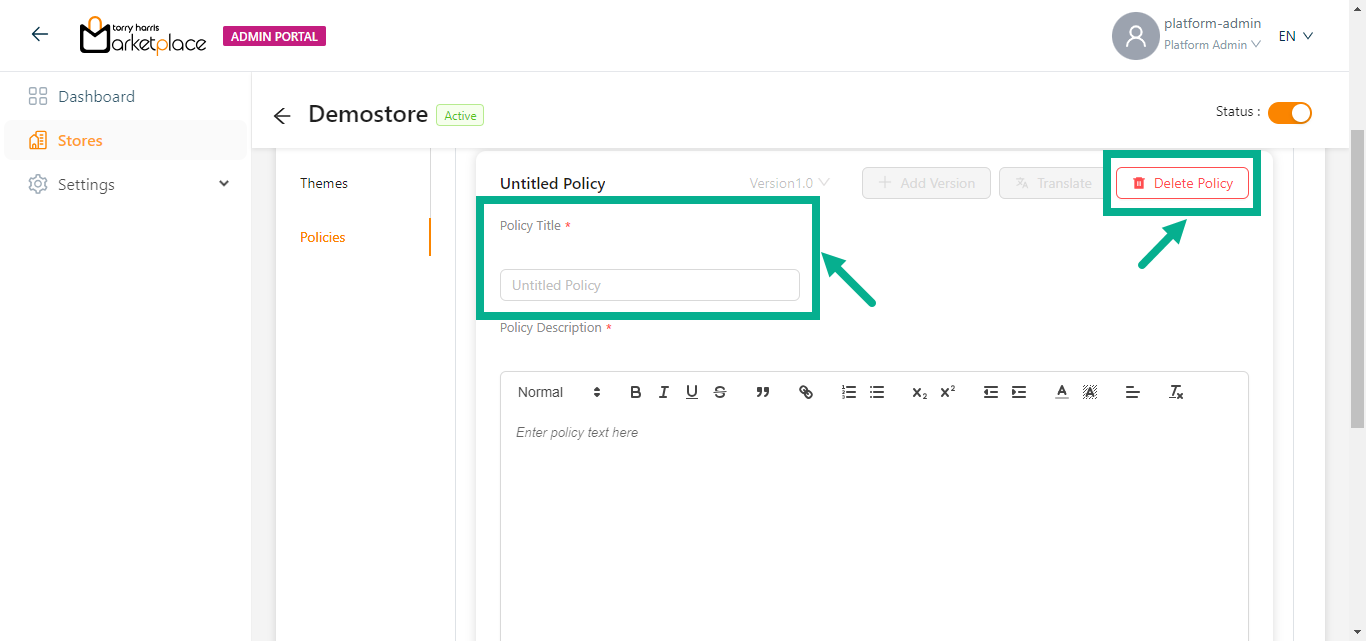Click the superscript icon
This screenshot has height=641, width=1366.
[948, 392]
